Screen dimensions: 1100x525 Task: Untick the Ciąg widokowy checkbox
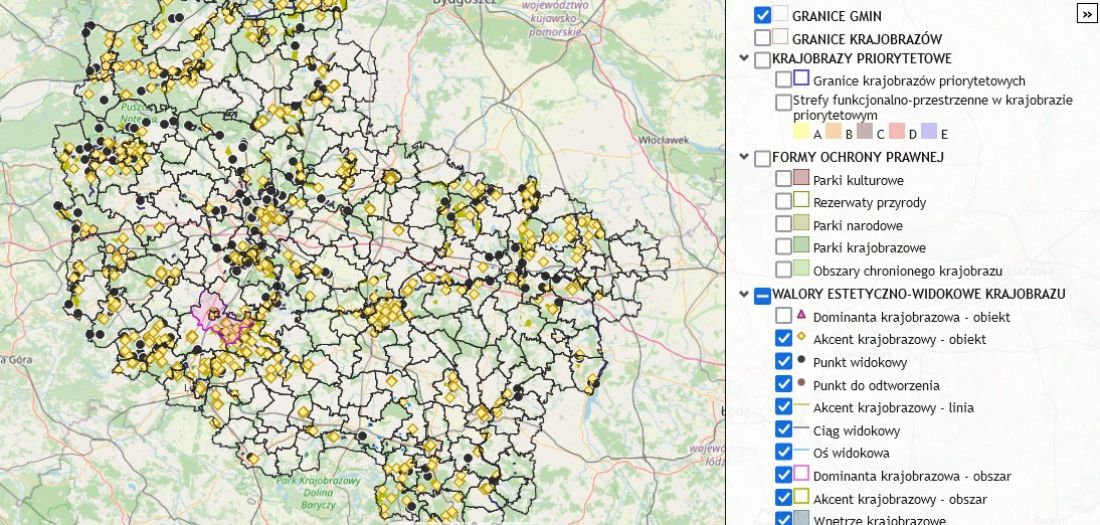click(x=784, y=430)
